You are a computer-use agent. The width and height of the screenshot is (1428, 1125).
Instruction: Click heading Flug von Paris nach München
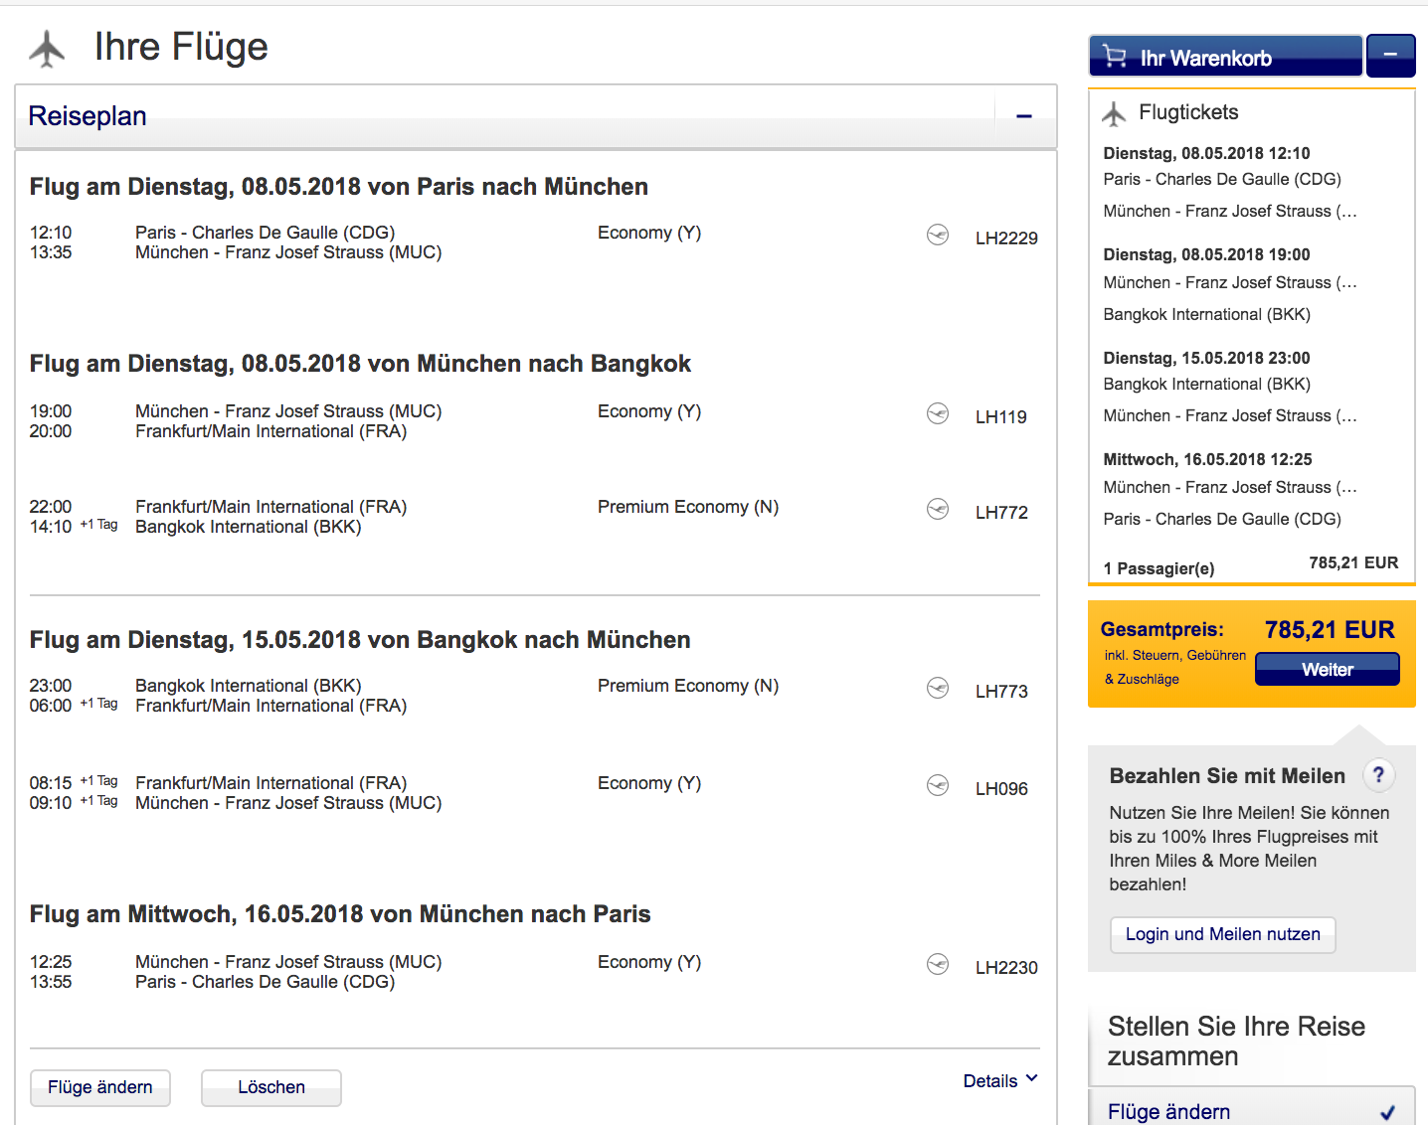338,187
